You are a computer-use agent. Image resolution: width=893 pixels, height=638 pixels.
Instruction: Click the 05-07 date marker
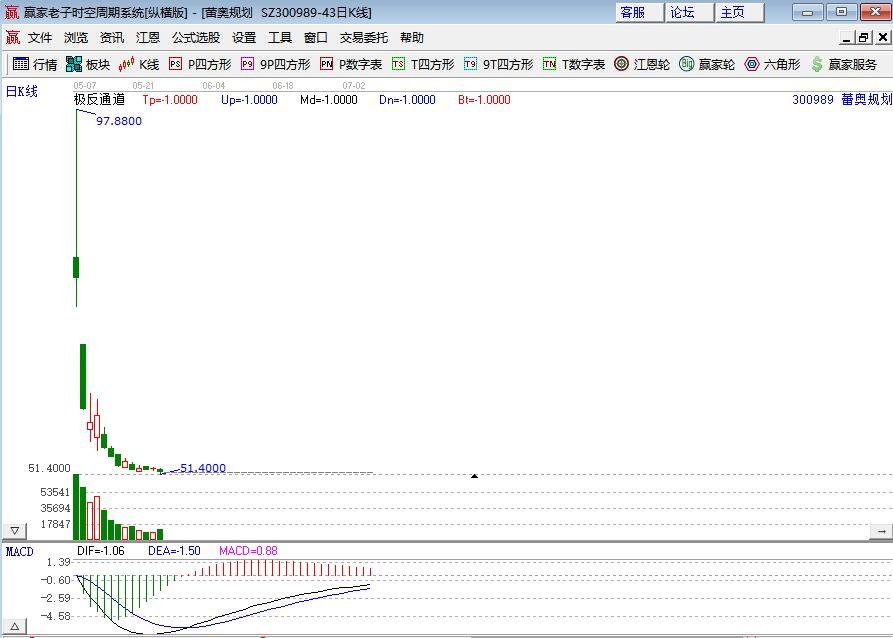(x=85, y=85)
